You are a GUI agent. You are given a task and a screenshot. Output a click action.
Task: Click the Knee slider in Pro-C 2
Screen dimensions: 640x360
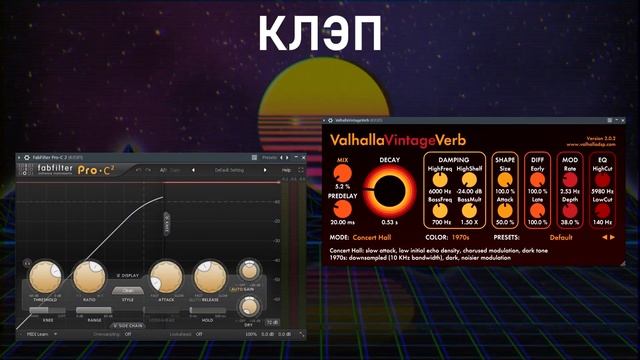click(x=47, y=311)
